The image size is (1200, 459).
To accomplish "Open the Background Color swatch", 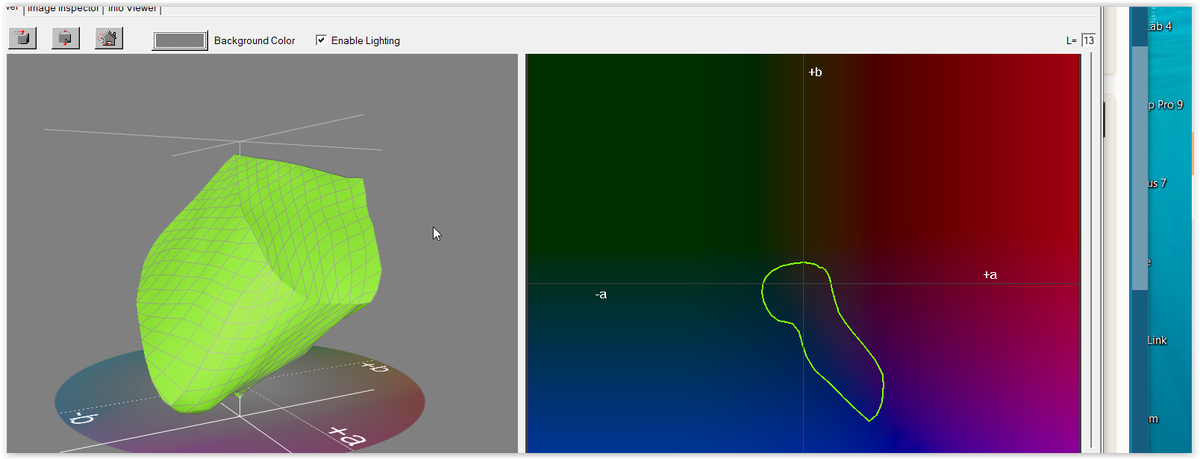I will click(x=179, y=40).
